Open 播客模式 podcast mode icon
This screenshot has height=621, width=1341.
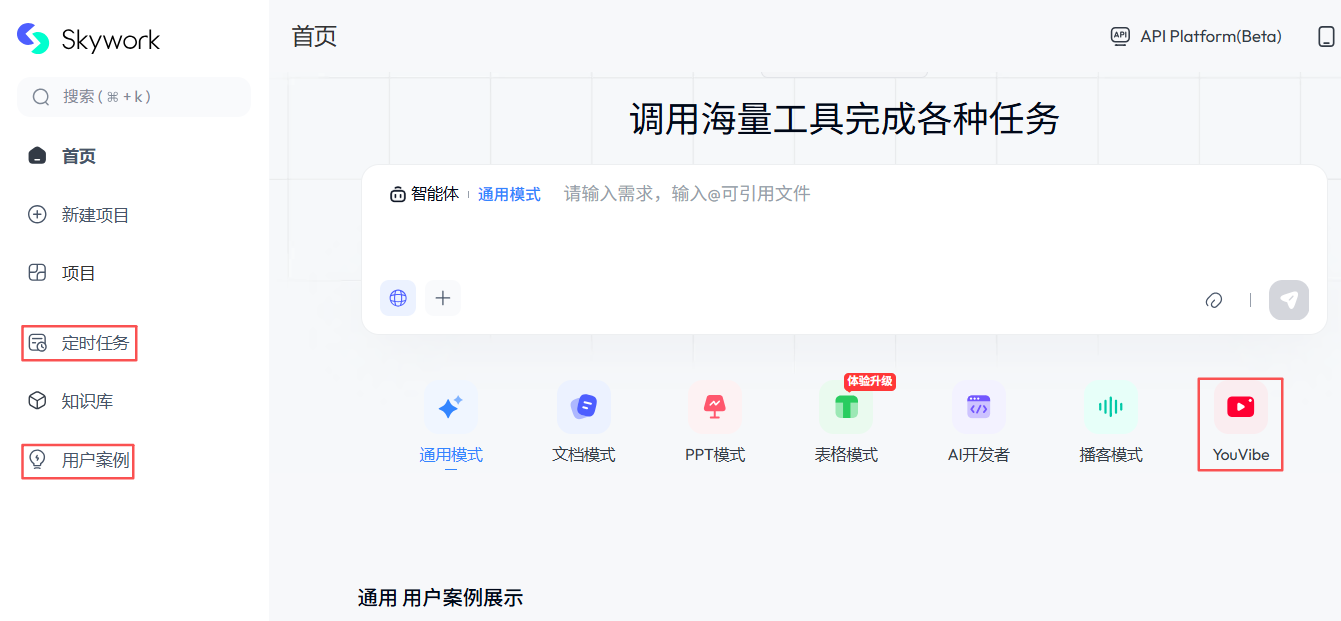pyautogui.click(x=1110, y=407)
